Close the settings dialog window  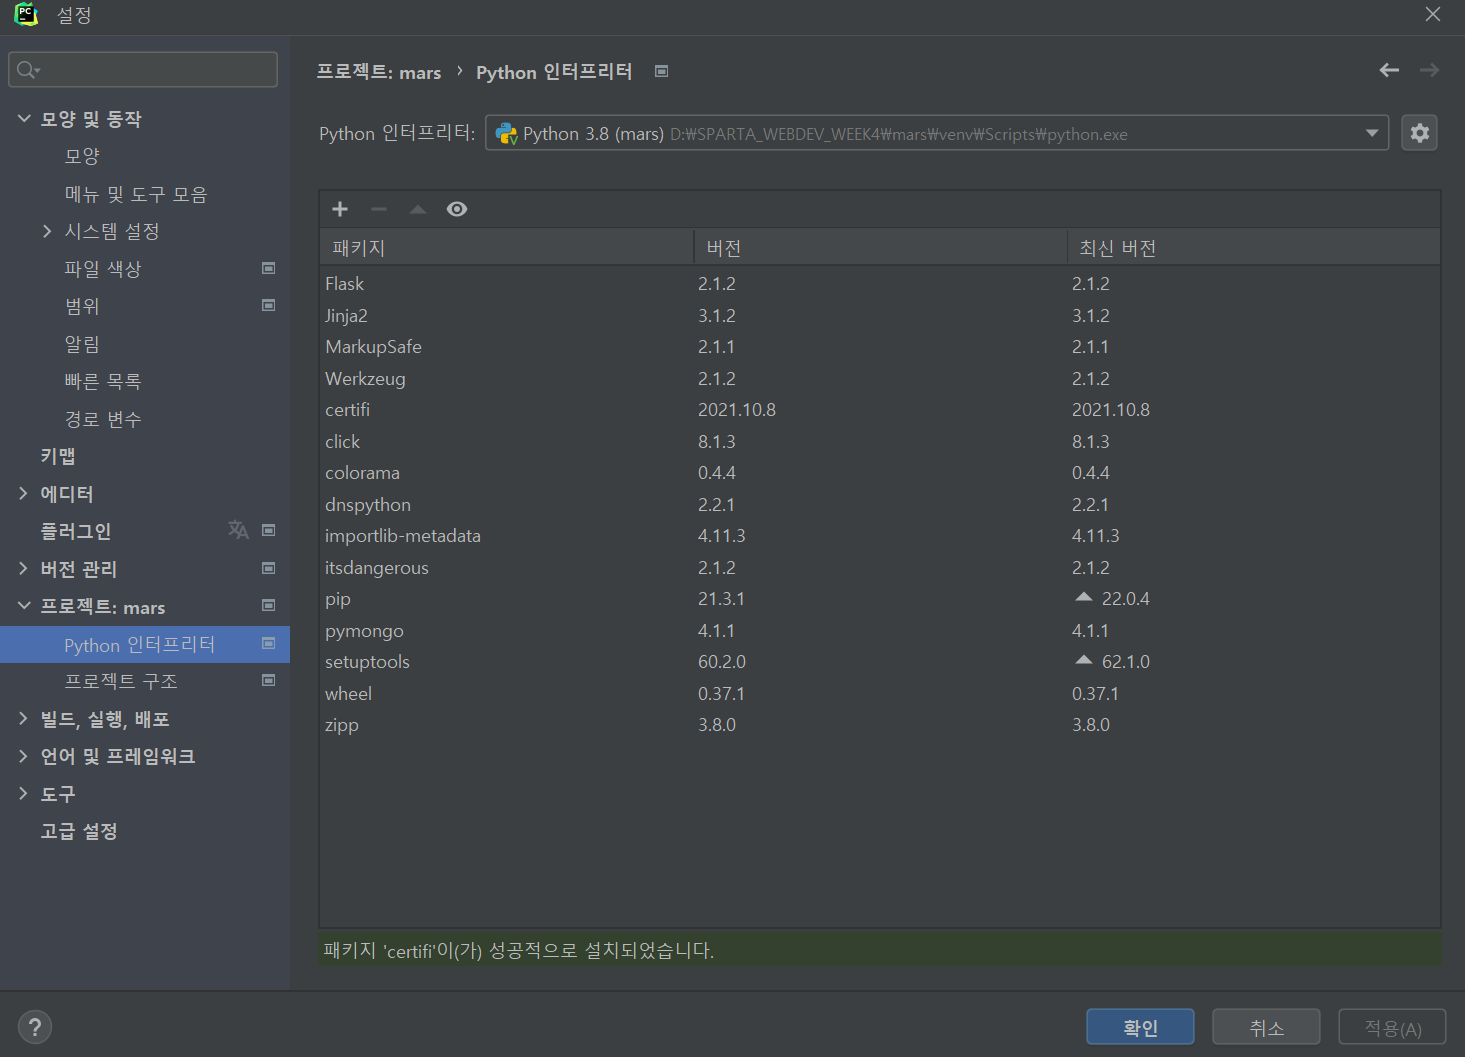click(x=1433, y=14)
